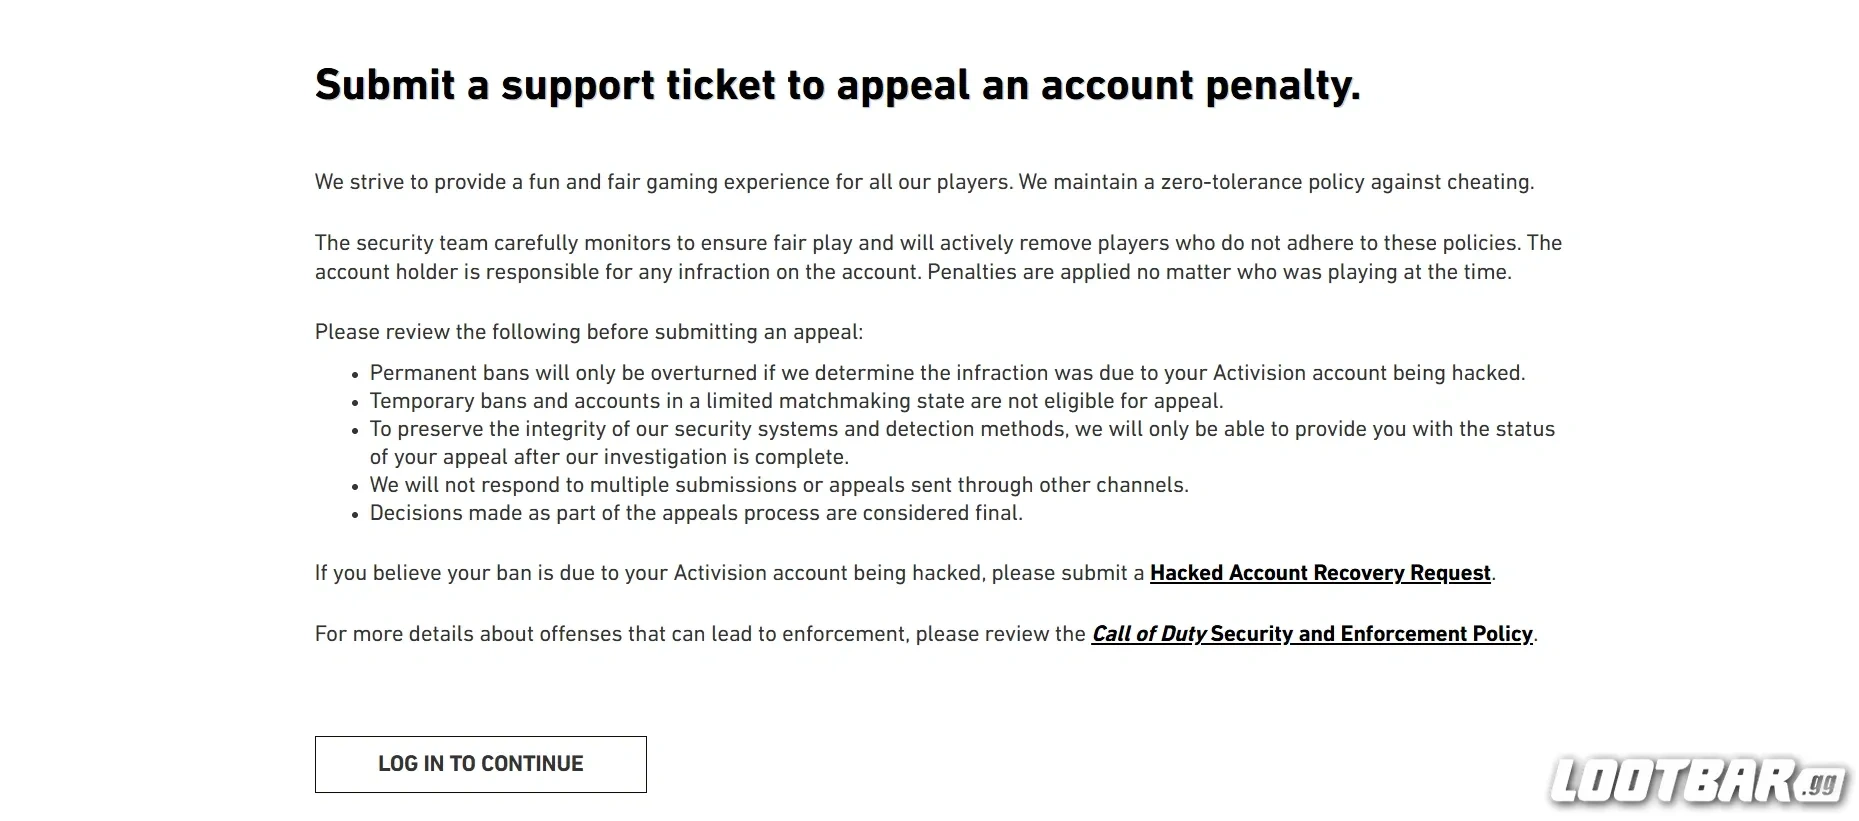The image size is (1859, 821).
Task: Select the final decisions bullet point
Action: pos(696,513)
